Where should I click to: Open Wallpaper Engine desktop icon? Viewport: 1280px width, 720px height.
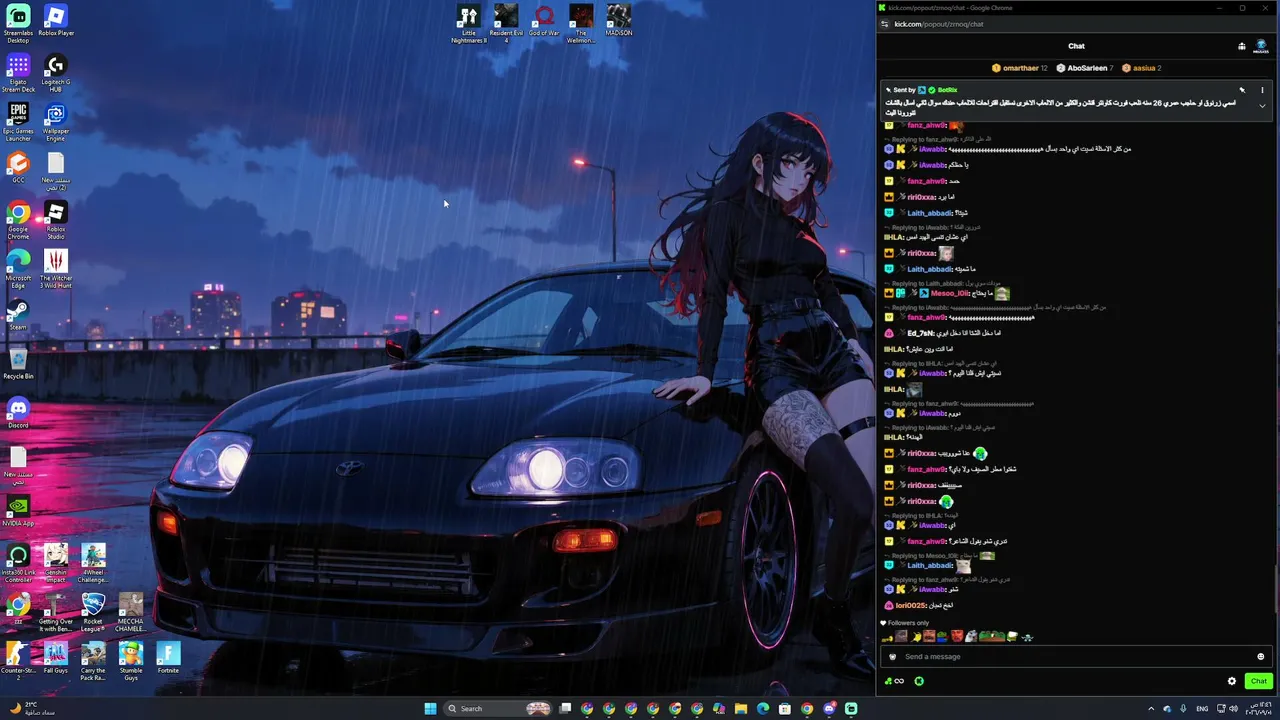pos(56,122)
